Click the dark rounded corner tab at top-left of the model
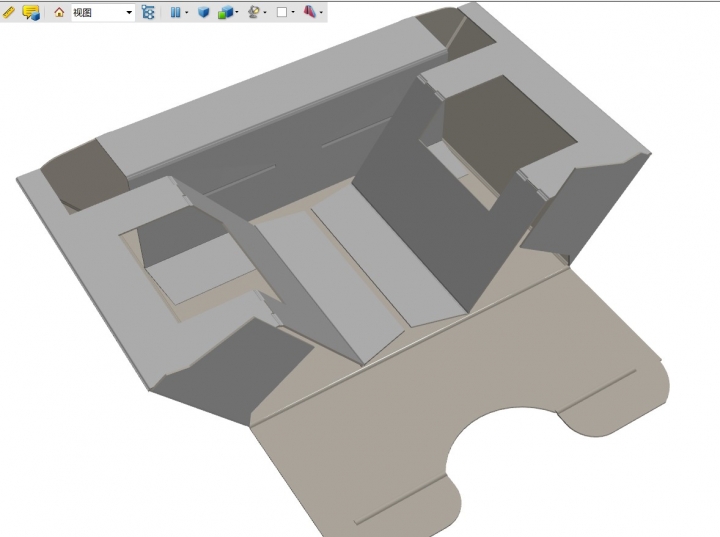This screenshot has width=720, height=537. [82, 175]
